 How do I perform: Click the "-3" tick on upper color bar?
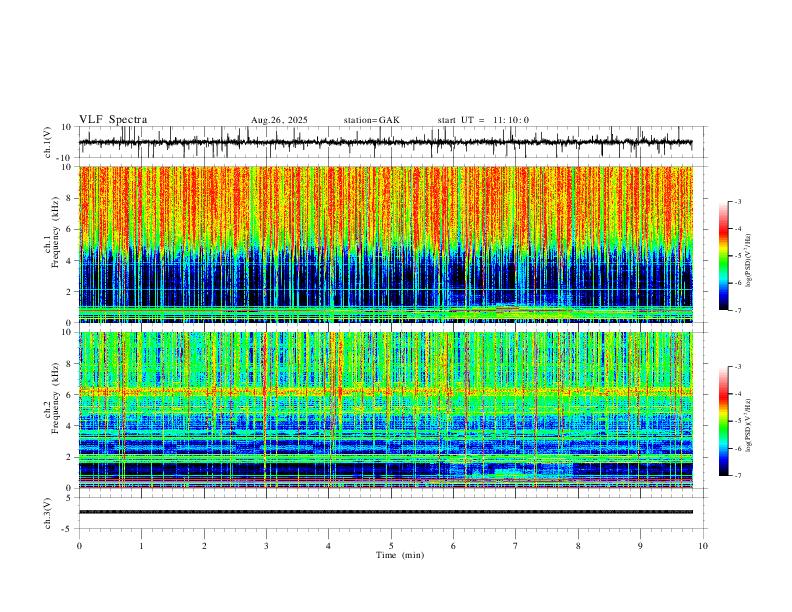pyautogui.click(x=738, y=202)
